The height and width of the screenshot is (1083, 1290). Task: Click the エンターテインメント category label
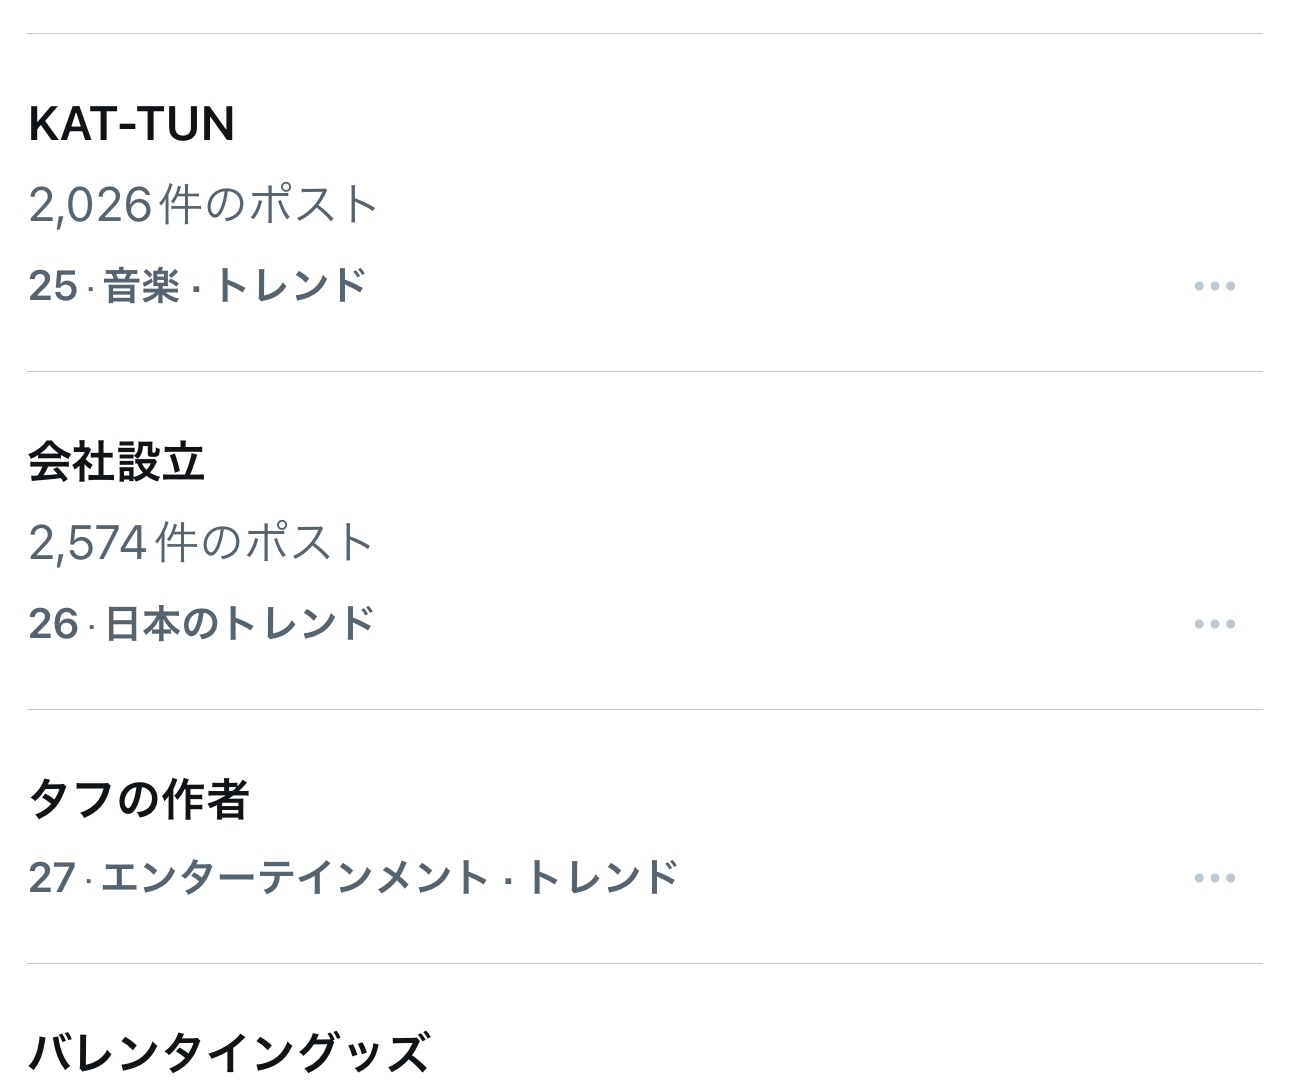pos(294,878)
